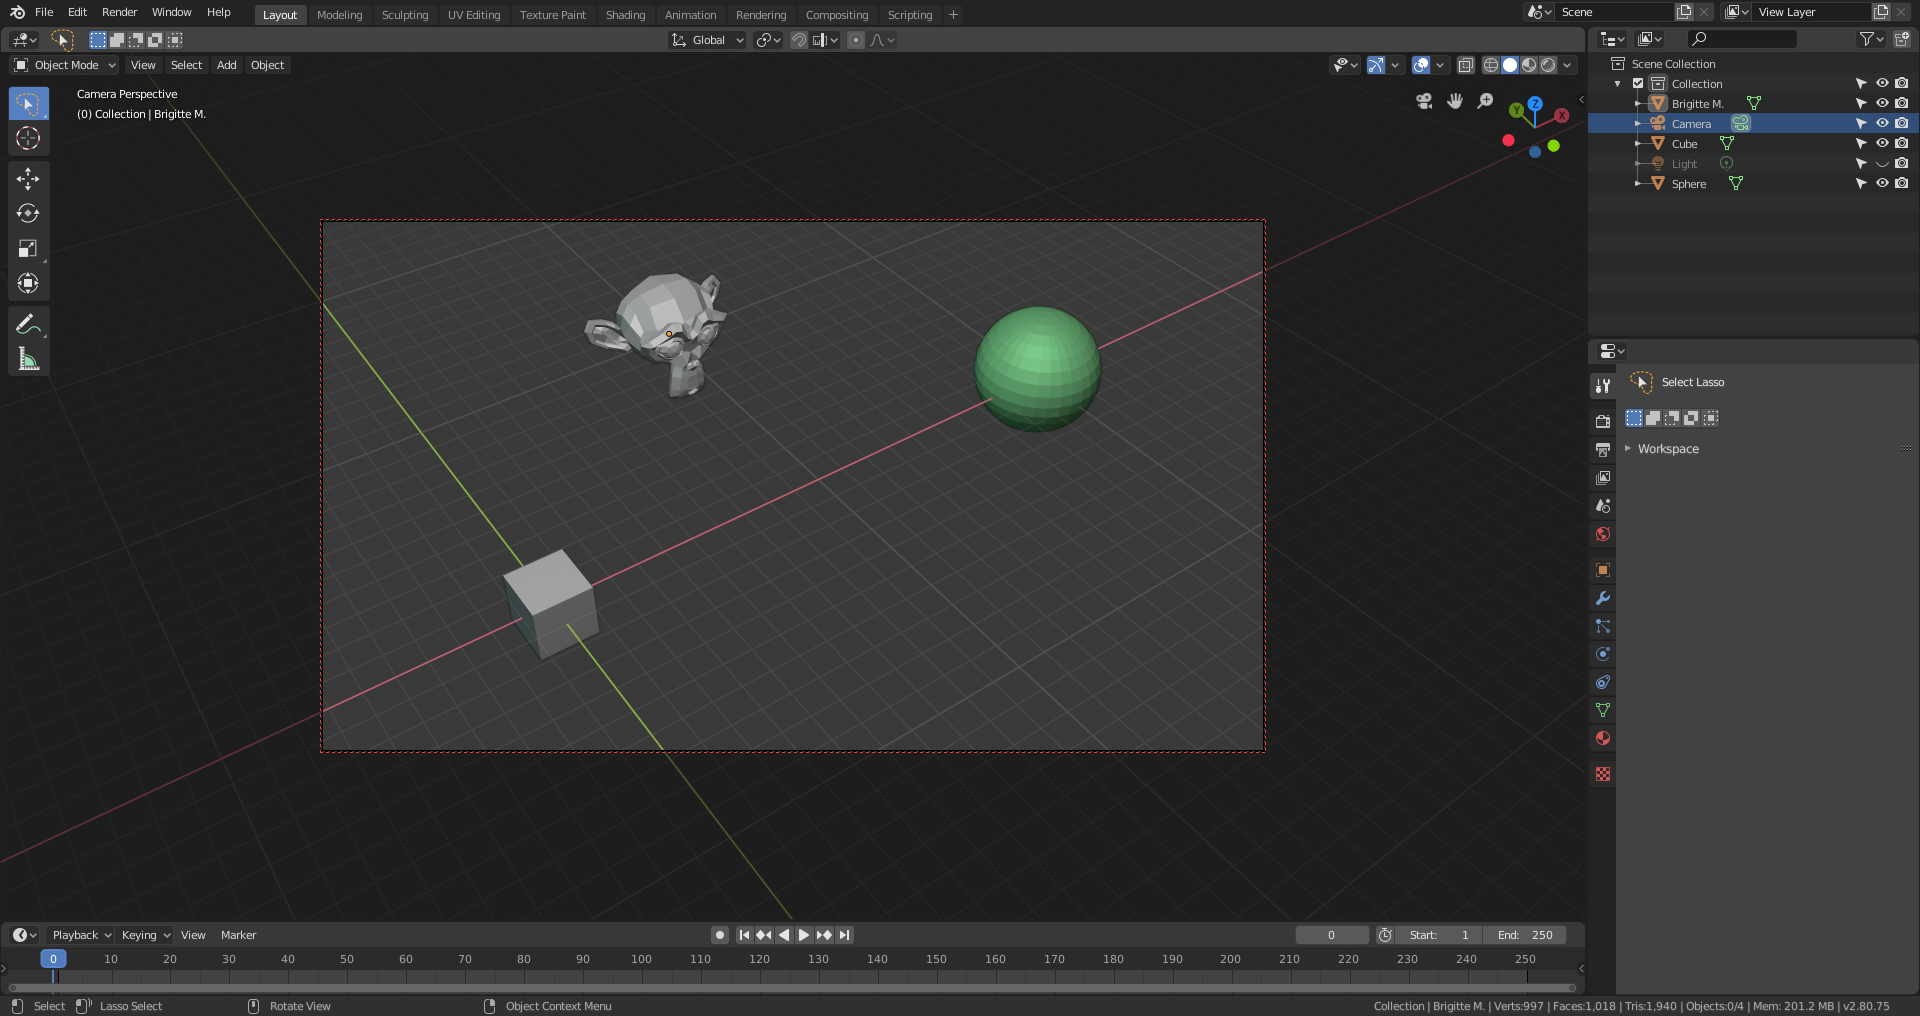Collapse the Collection in outliner

(1618, 84)
